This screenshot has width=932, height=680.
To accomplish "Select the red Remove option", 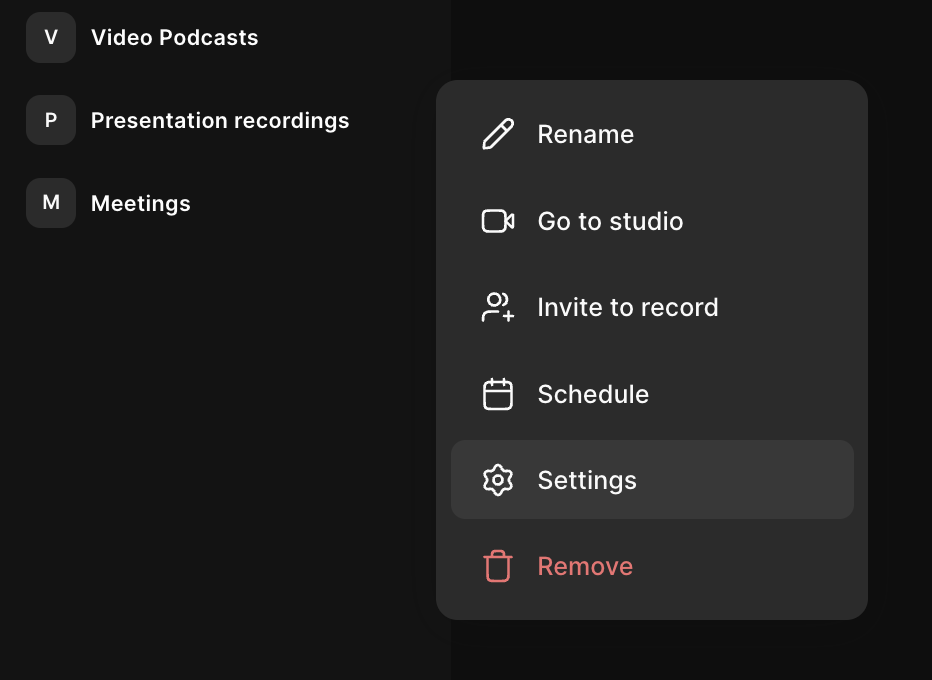I will (x=652, y=566).
